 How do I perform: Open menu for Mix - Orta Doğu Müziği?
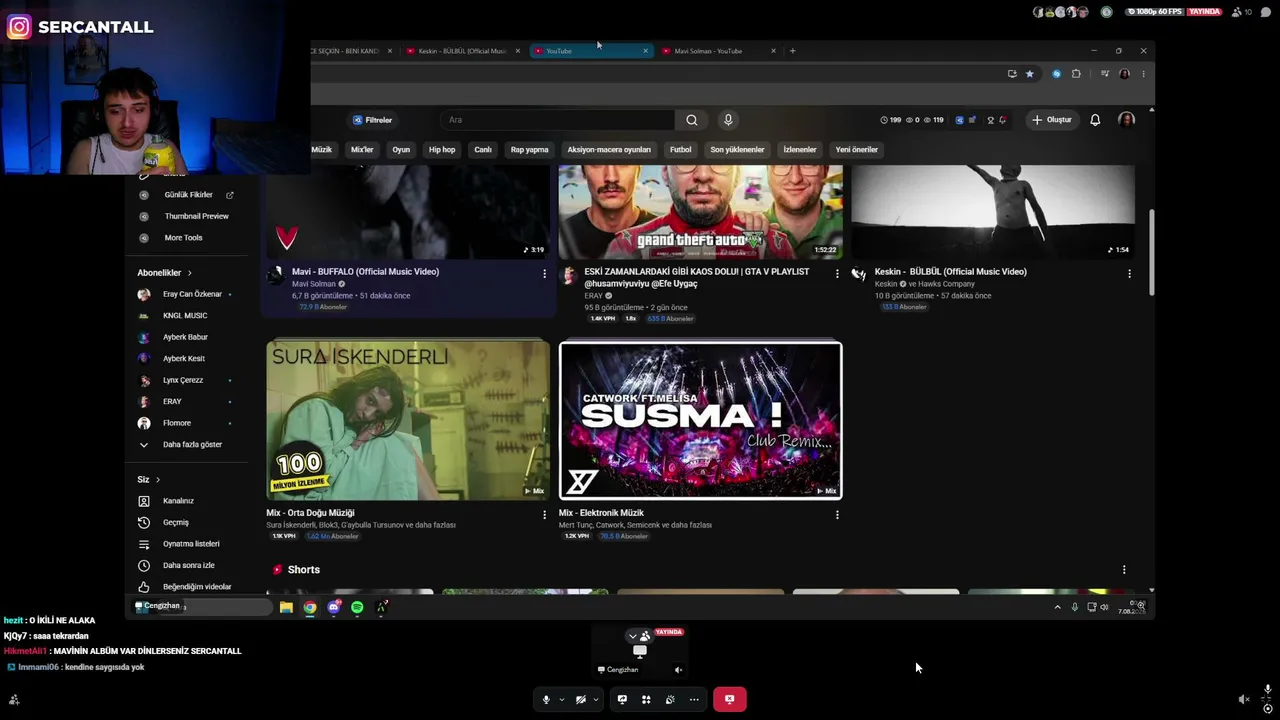tap(544, 514)
